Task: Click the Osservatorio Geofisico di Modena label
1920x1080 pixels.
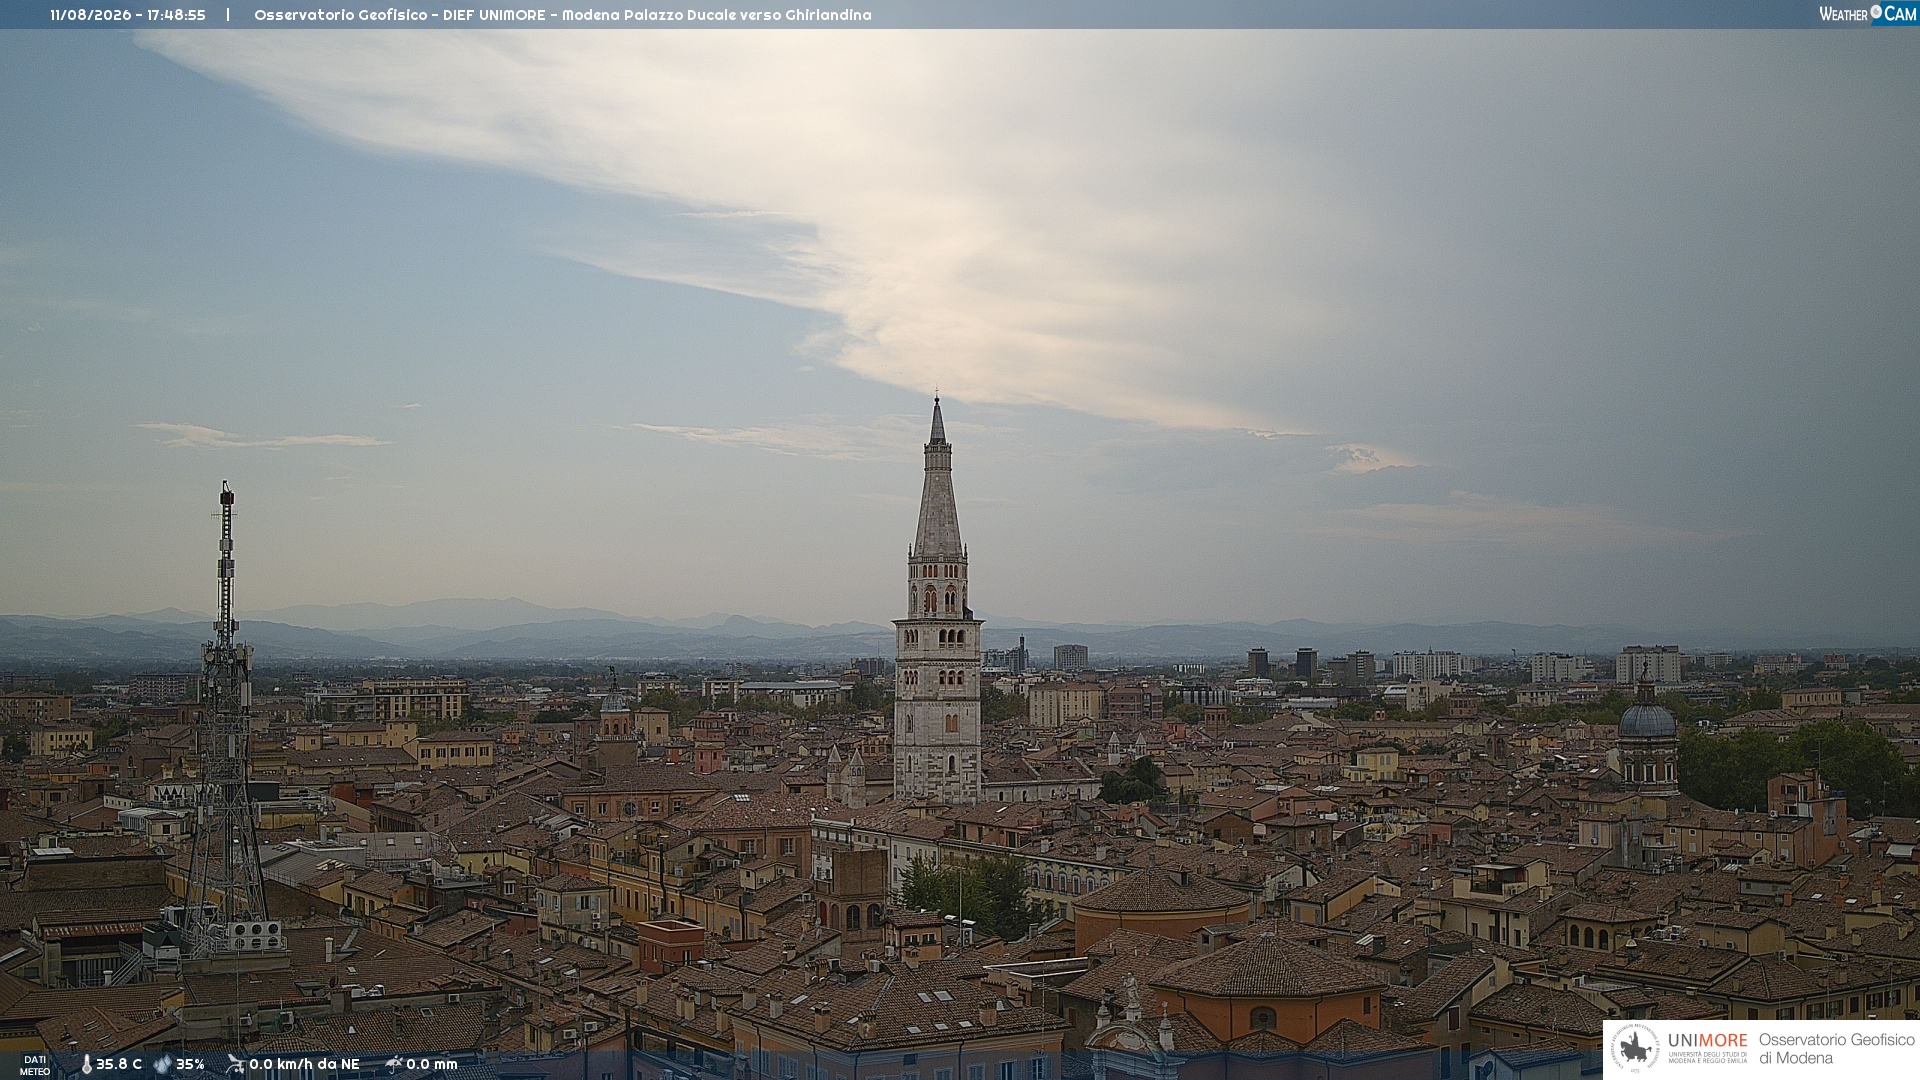Action: pyautogui.click(x=1836, y=1049)
